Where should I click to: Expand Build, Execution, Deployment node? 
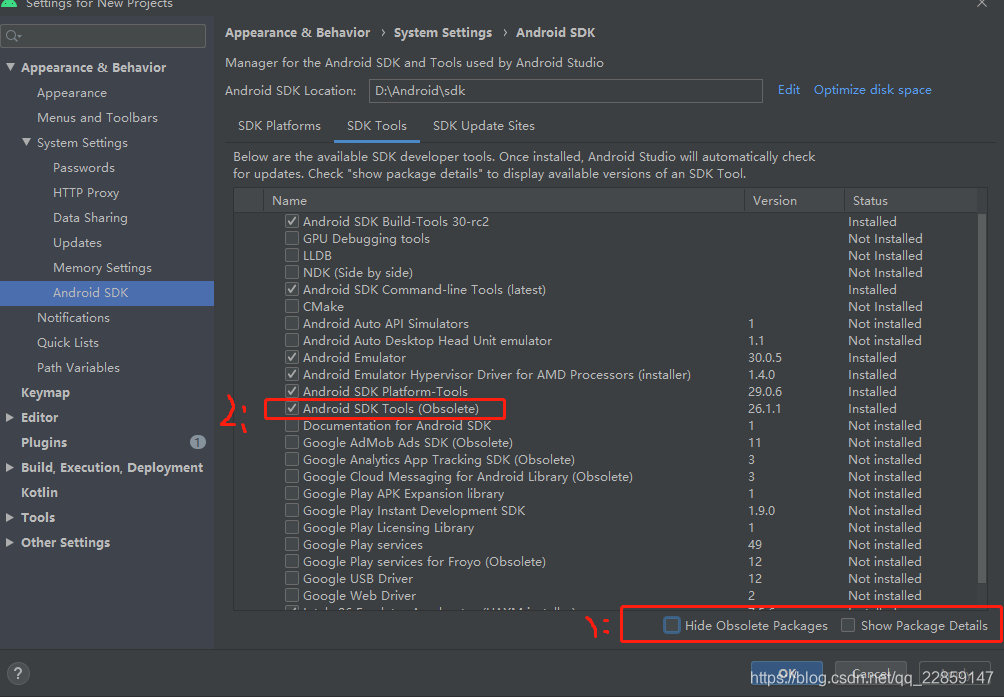10,467
